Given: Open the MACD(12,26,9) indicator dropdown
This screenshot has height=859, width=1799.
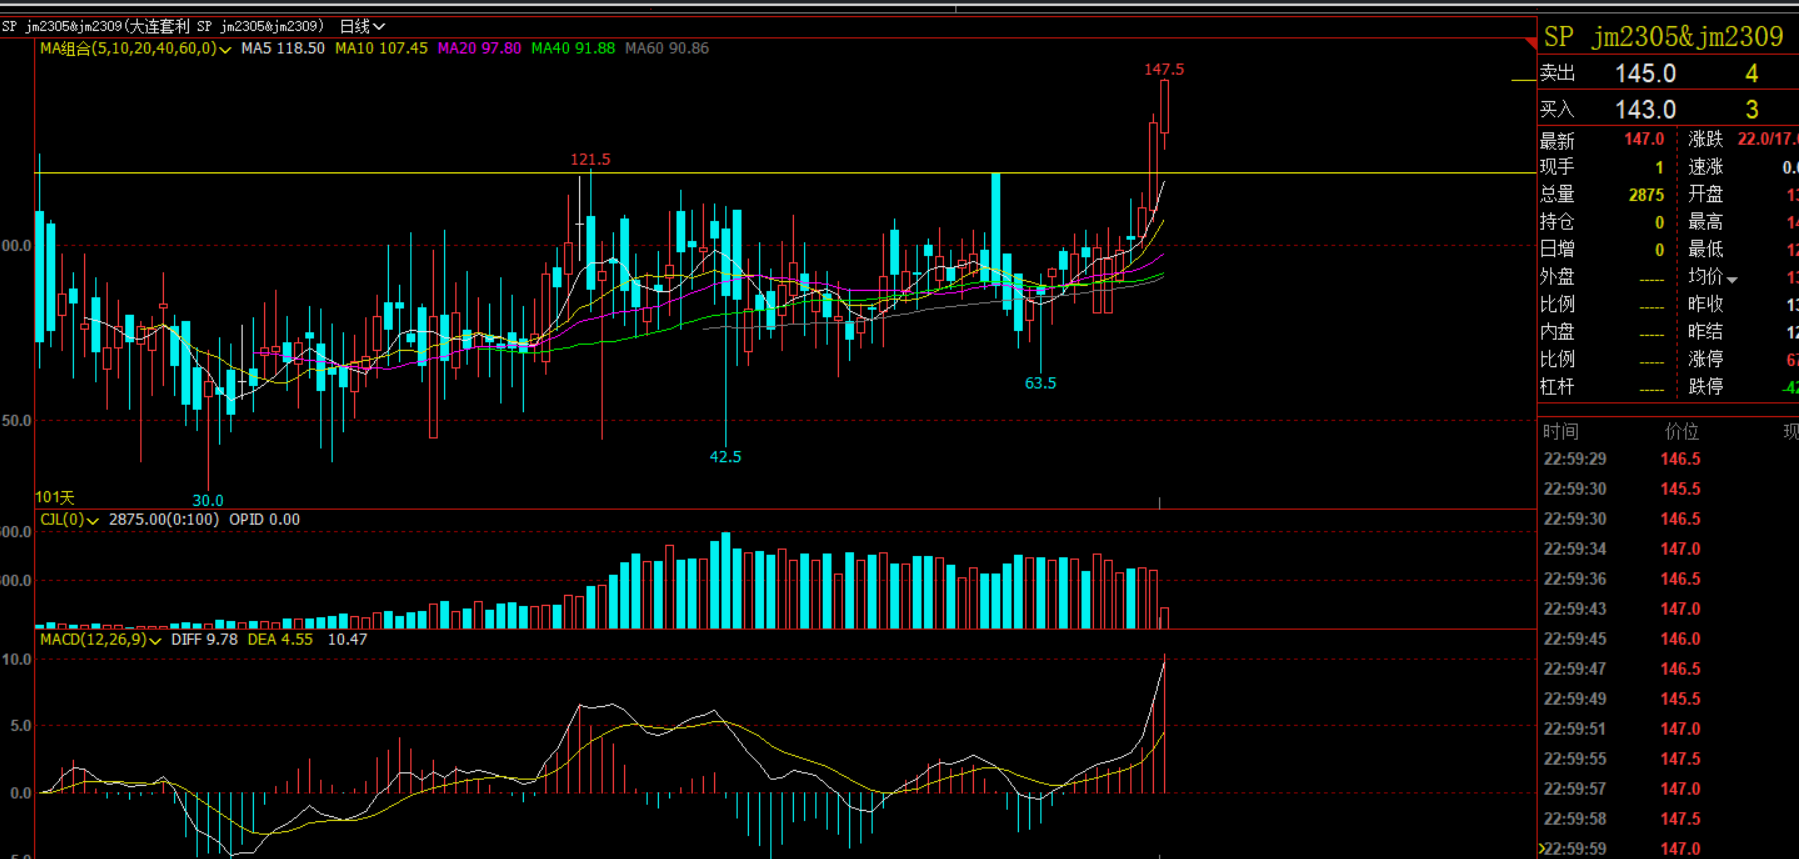Looking at the screenshot, I should [155, 641].
